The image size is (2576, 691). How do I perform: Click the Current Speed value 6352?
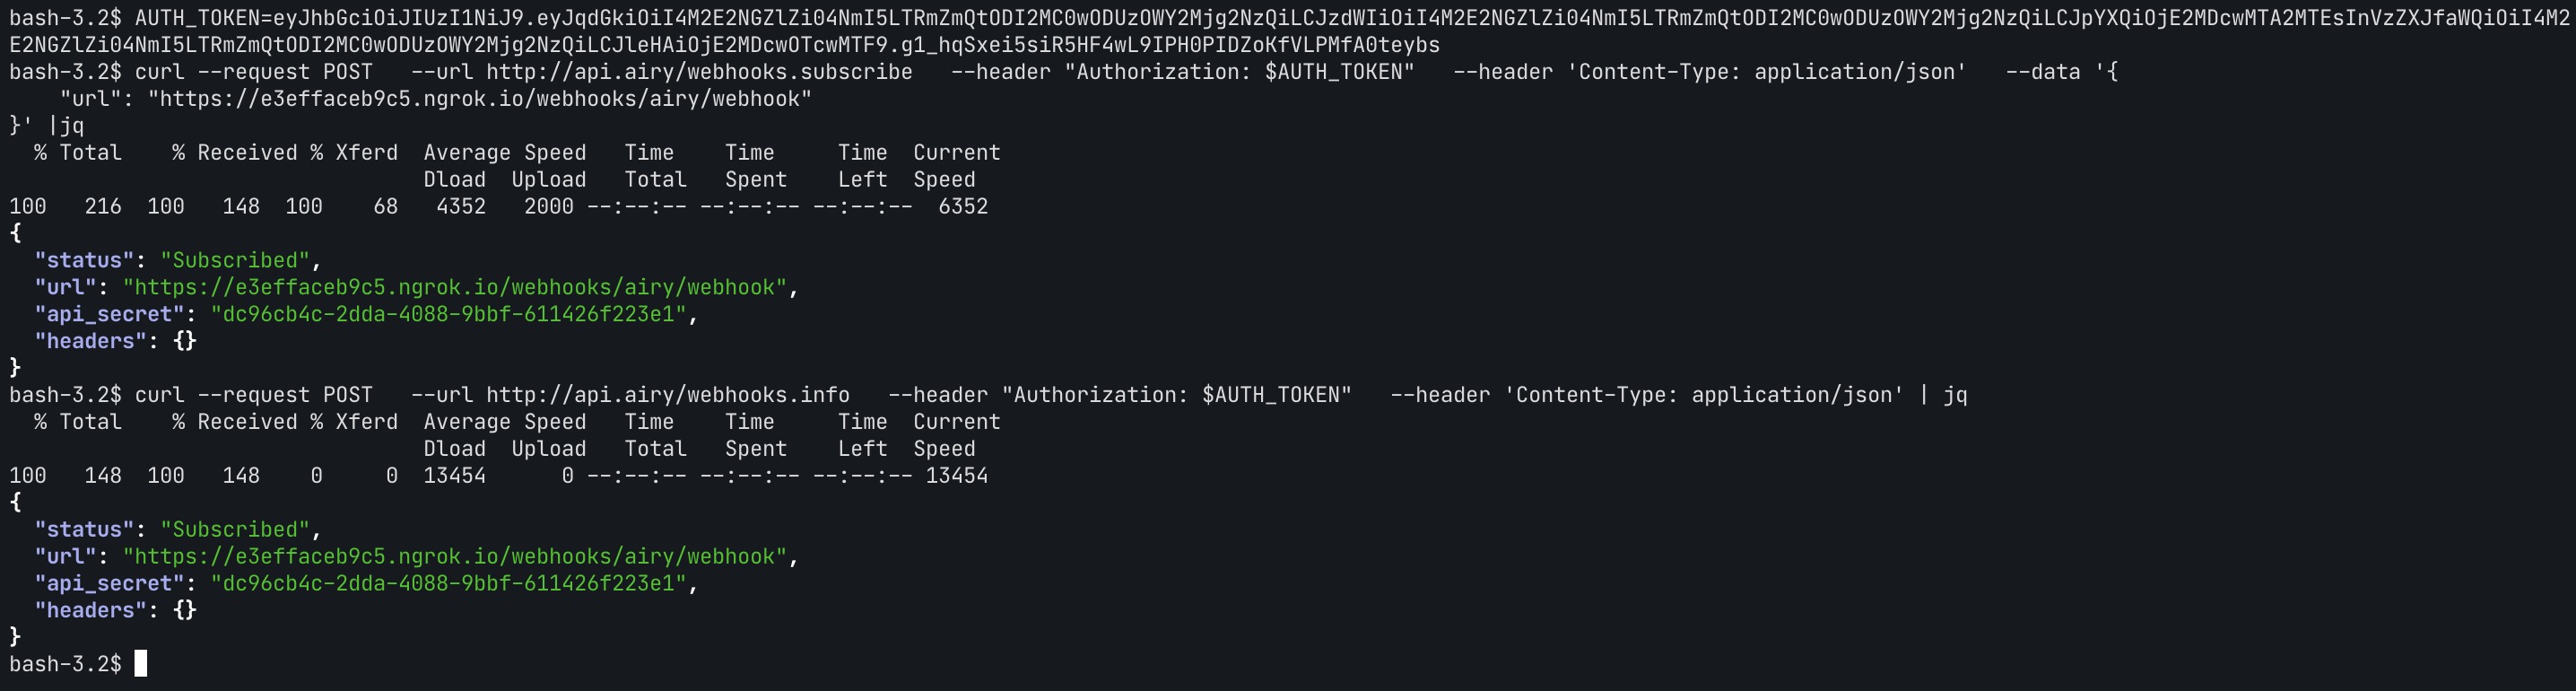(962, 207)
